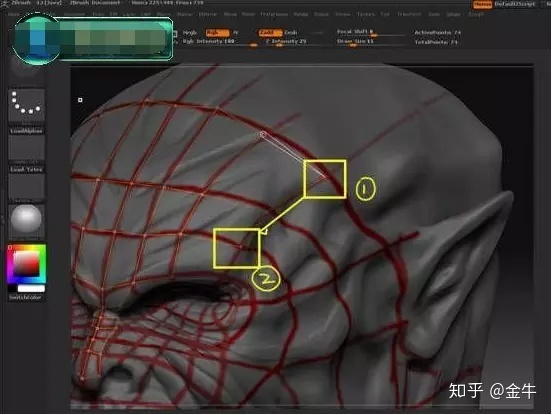Toggle the orange Rgb mode button
552x415 pixels.
pyautogui.click(x=217, y=33)
